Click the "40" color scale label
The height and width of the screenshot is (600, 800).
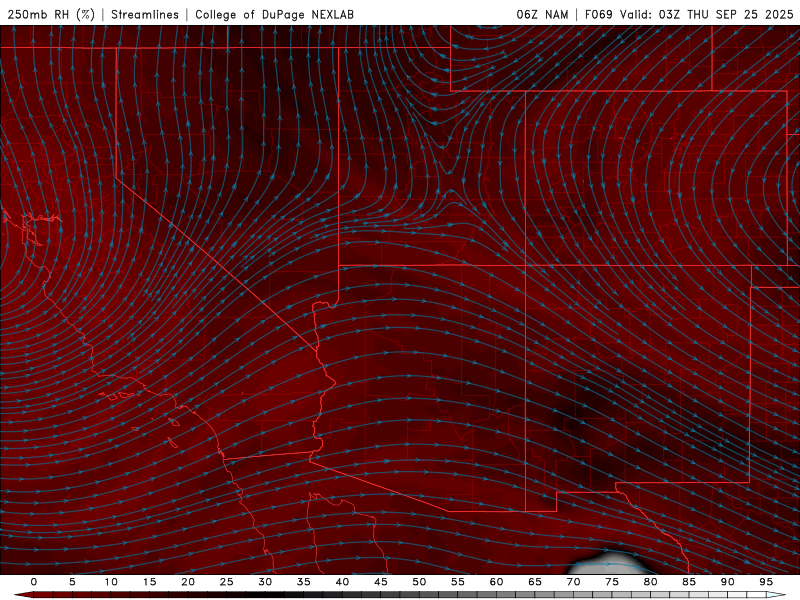pyautogui.click(x=342, y=582)
